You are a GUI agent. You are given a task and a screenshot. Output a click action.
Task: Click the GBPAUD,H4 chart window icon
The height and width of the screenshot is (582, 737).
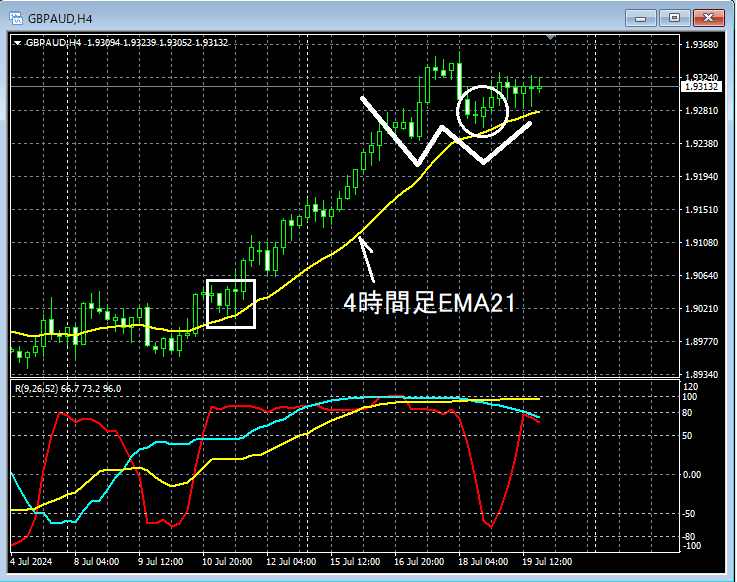click(x=16, y=19)
